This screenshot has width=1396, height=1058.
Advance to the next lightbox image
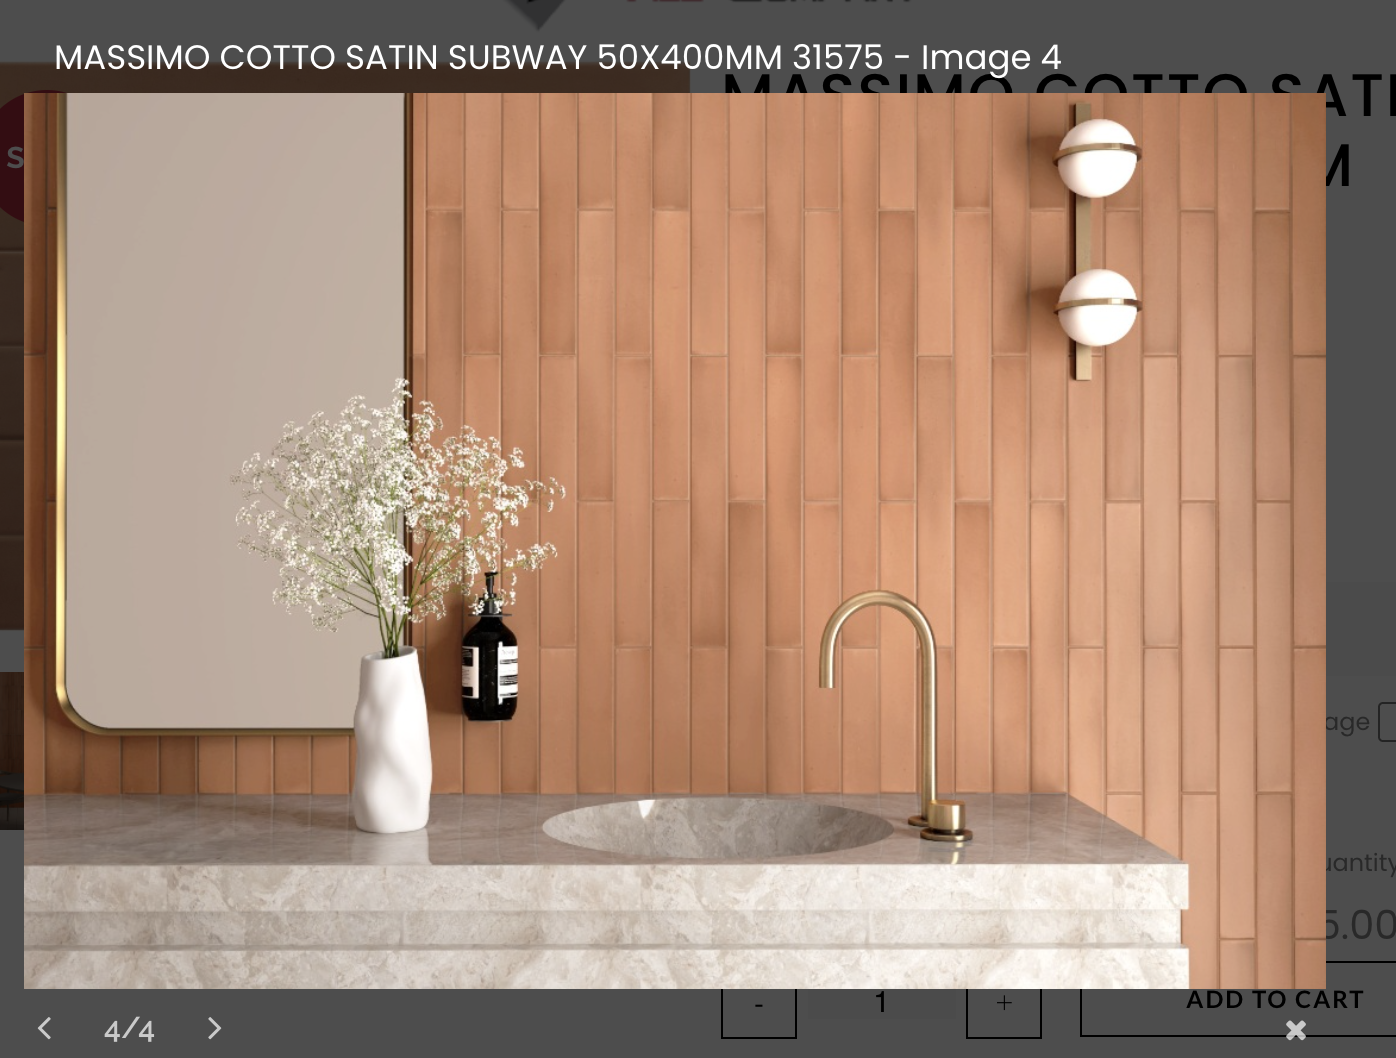(x=214, y=1028)
